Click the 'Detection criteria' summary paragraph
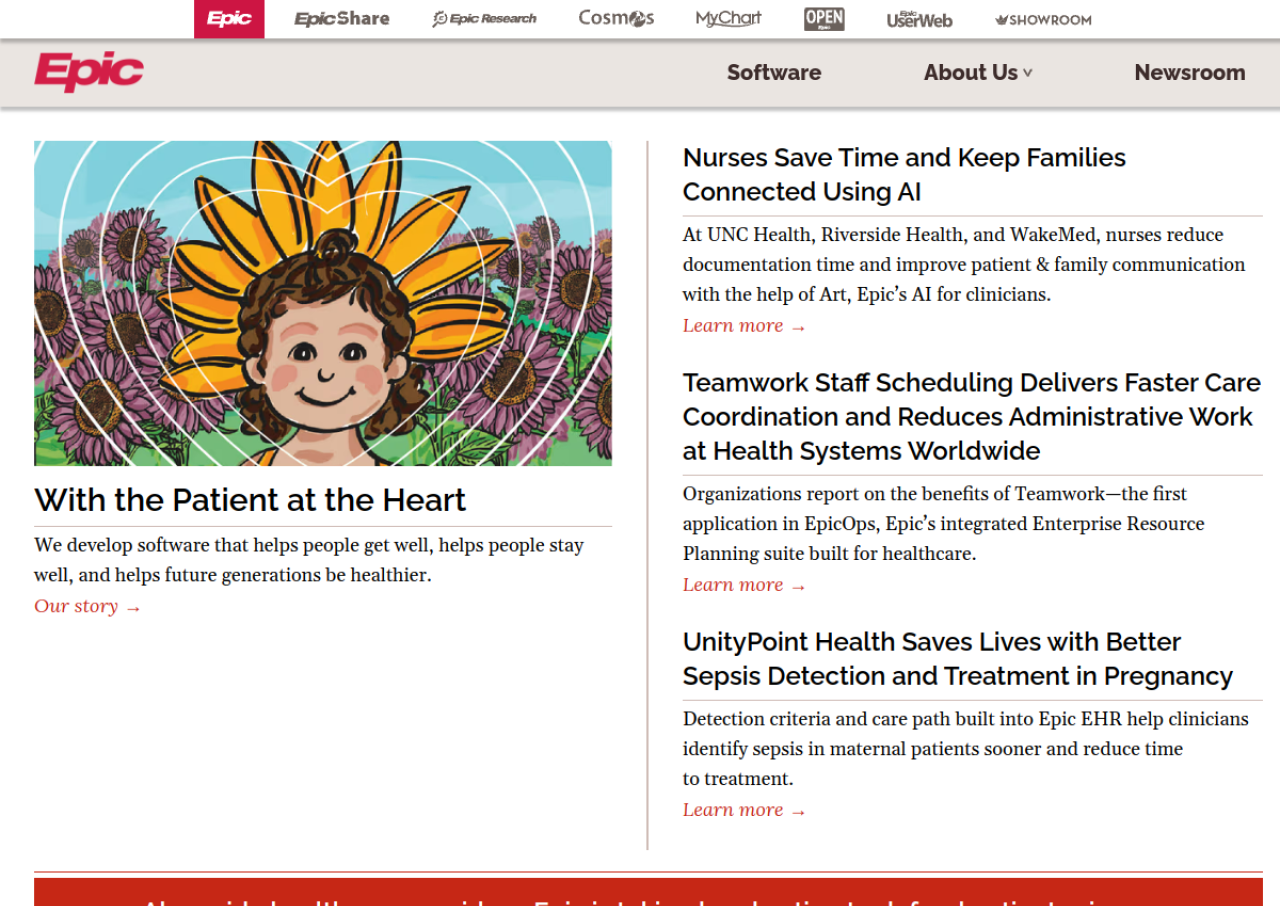The image size is (1280, 906). pyautogui.click(x=966, y=748)
